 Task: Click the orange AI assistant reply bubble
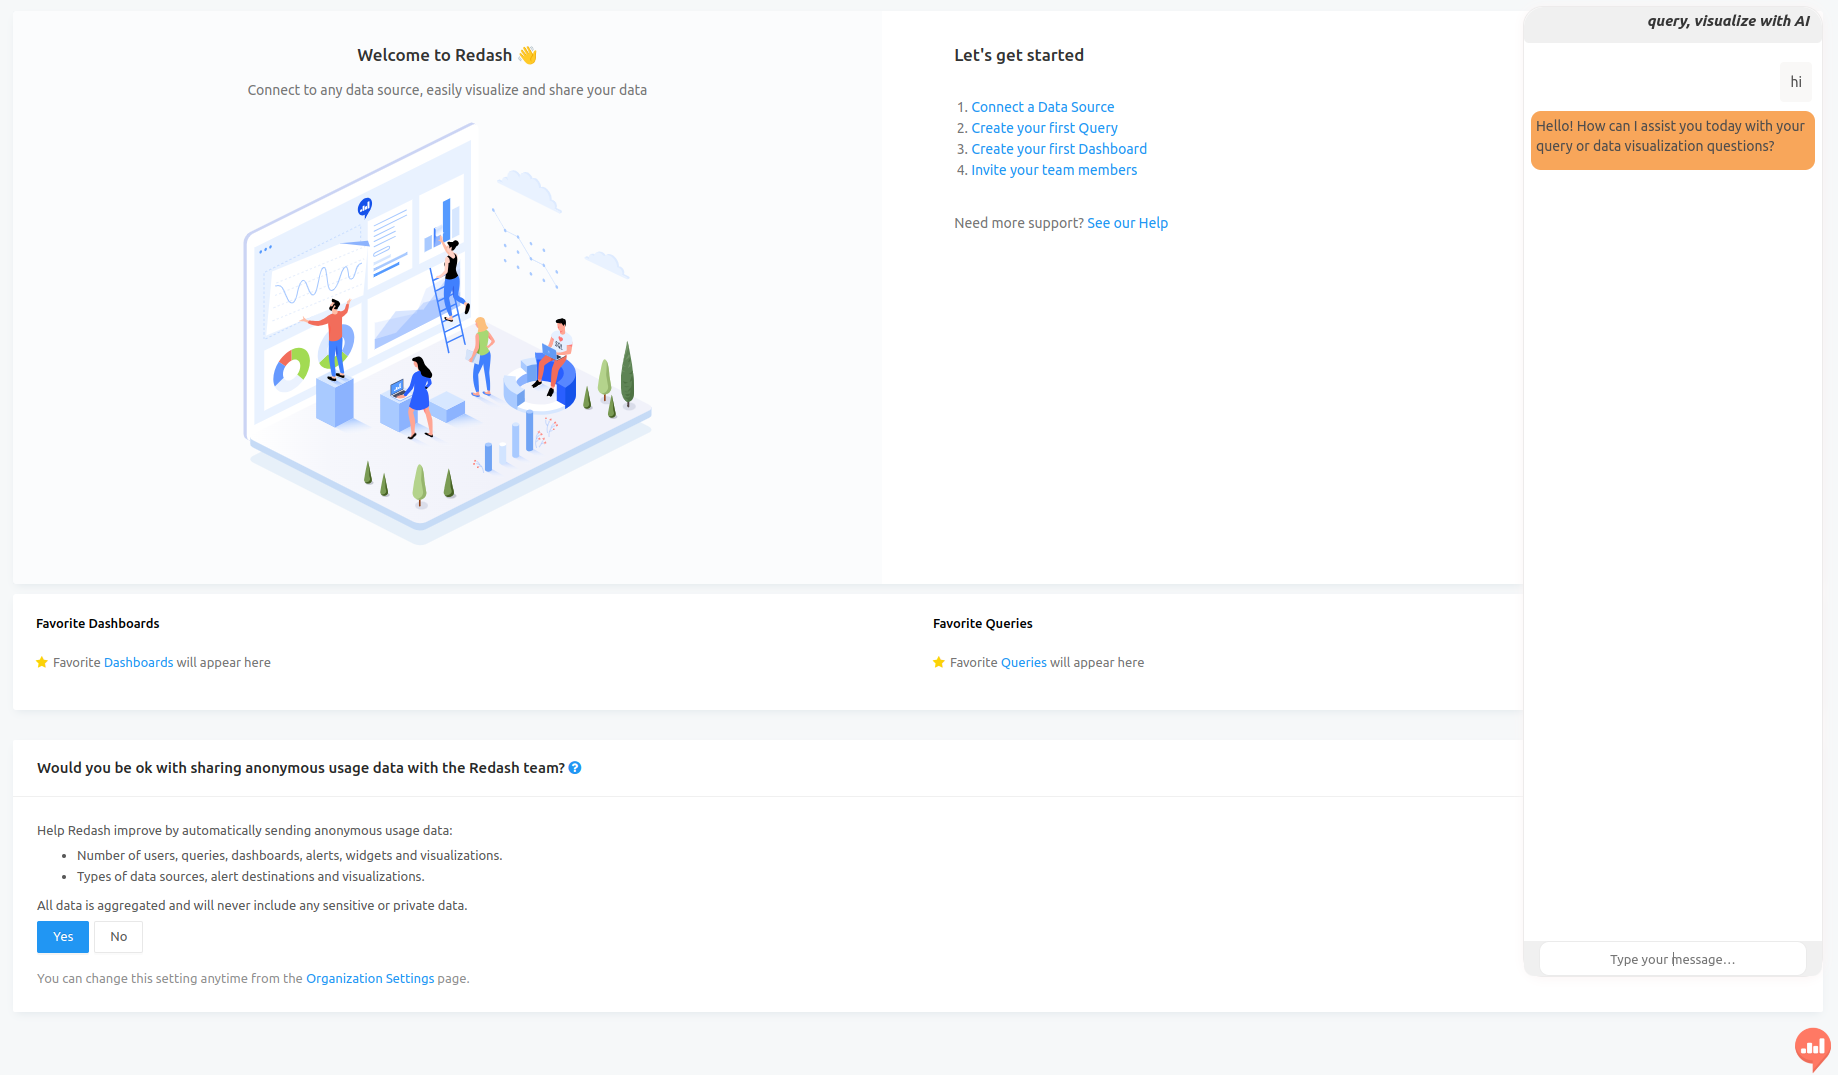click(1672, 140)
